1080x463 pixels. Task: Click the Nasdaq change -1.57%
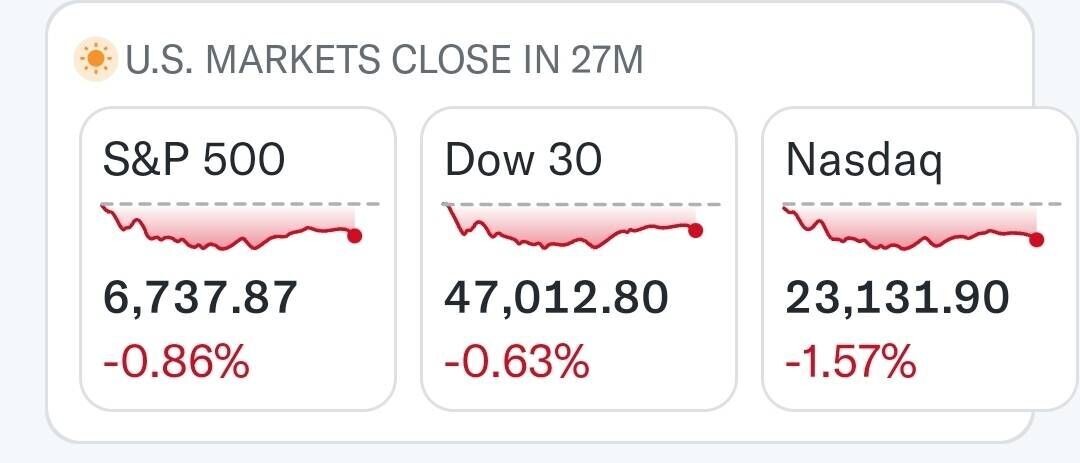(x=850, y=360)
